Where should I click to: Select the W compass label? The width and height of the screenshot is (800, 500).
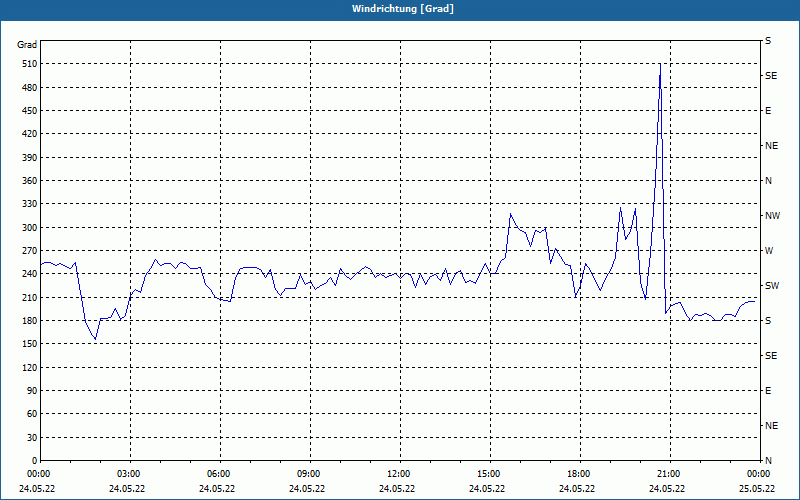[769, 251]
